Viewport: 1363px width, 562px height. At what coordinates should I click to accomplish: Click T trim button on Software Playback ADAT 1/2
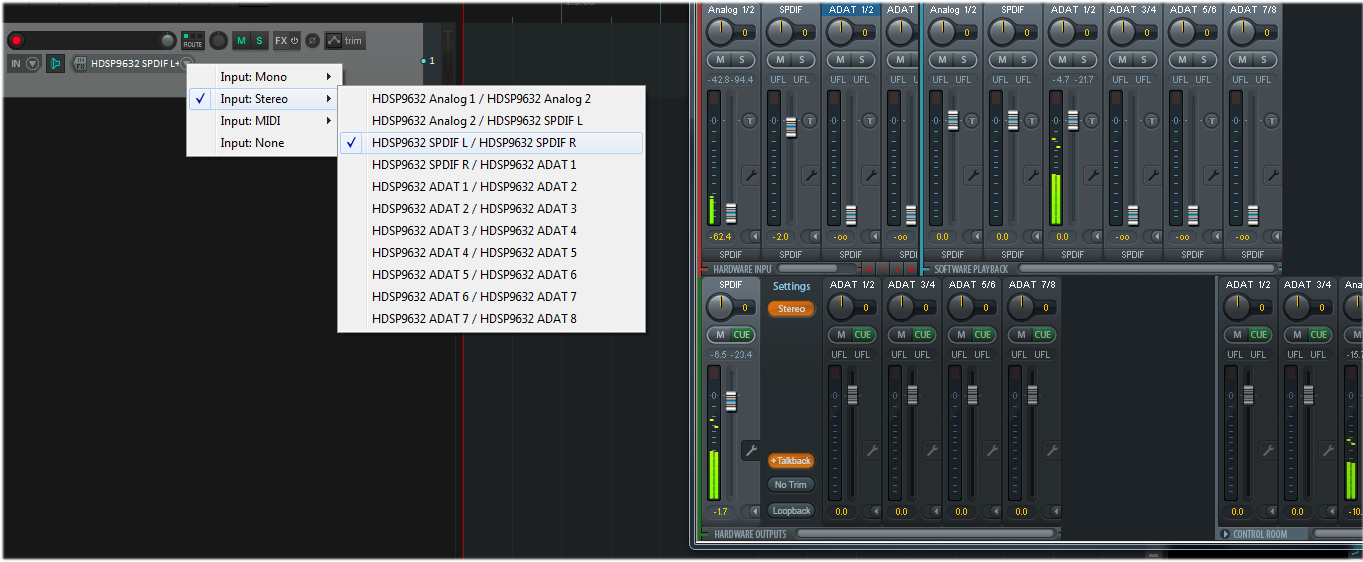pyautogui.click(x=1092, y=120)
